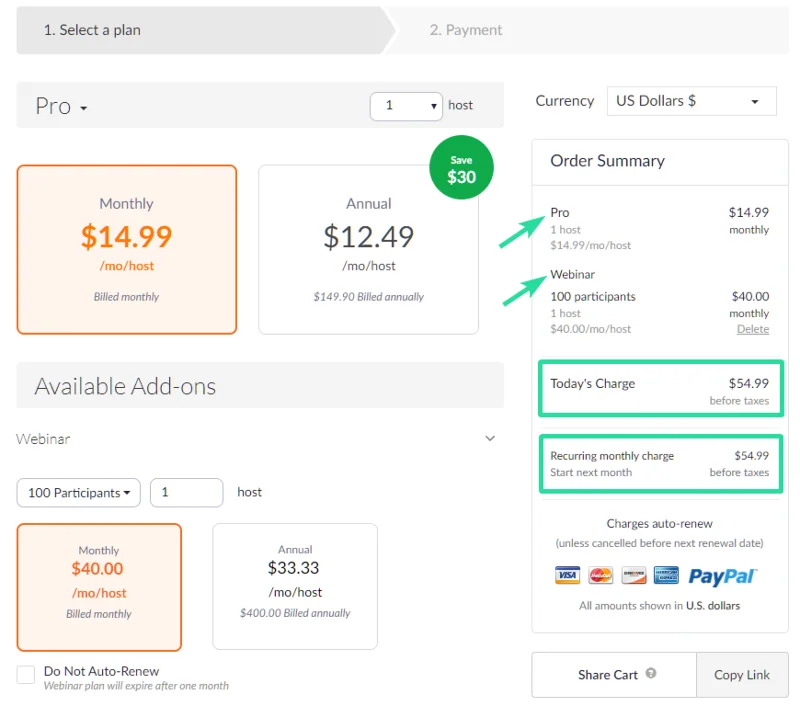Click the 1. Select a plan step

[x=92, y=30]
